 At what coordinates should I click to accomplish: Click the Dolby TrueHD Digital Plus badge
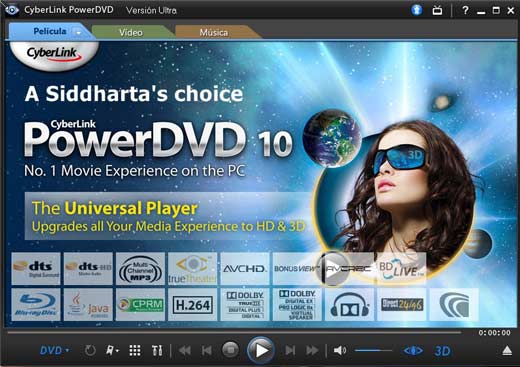click(245, 305)
